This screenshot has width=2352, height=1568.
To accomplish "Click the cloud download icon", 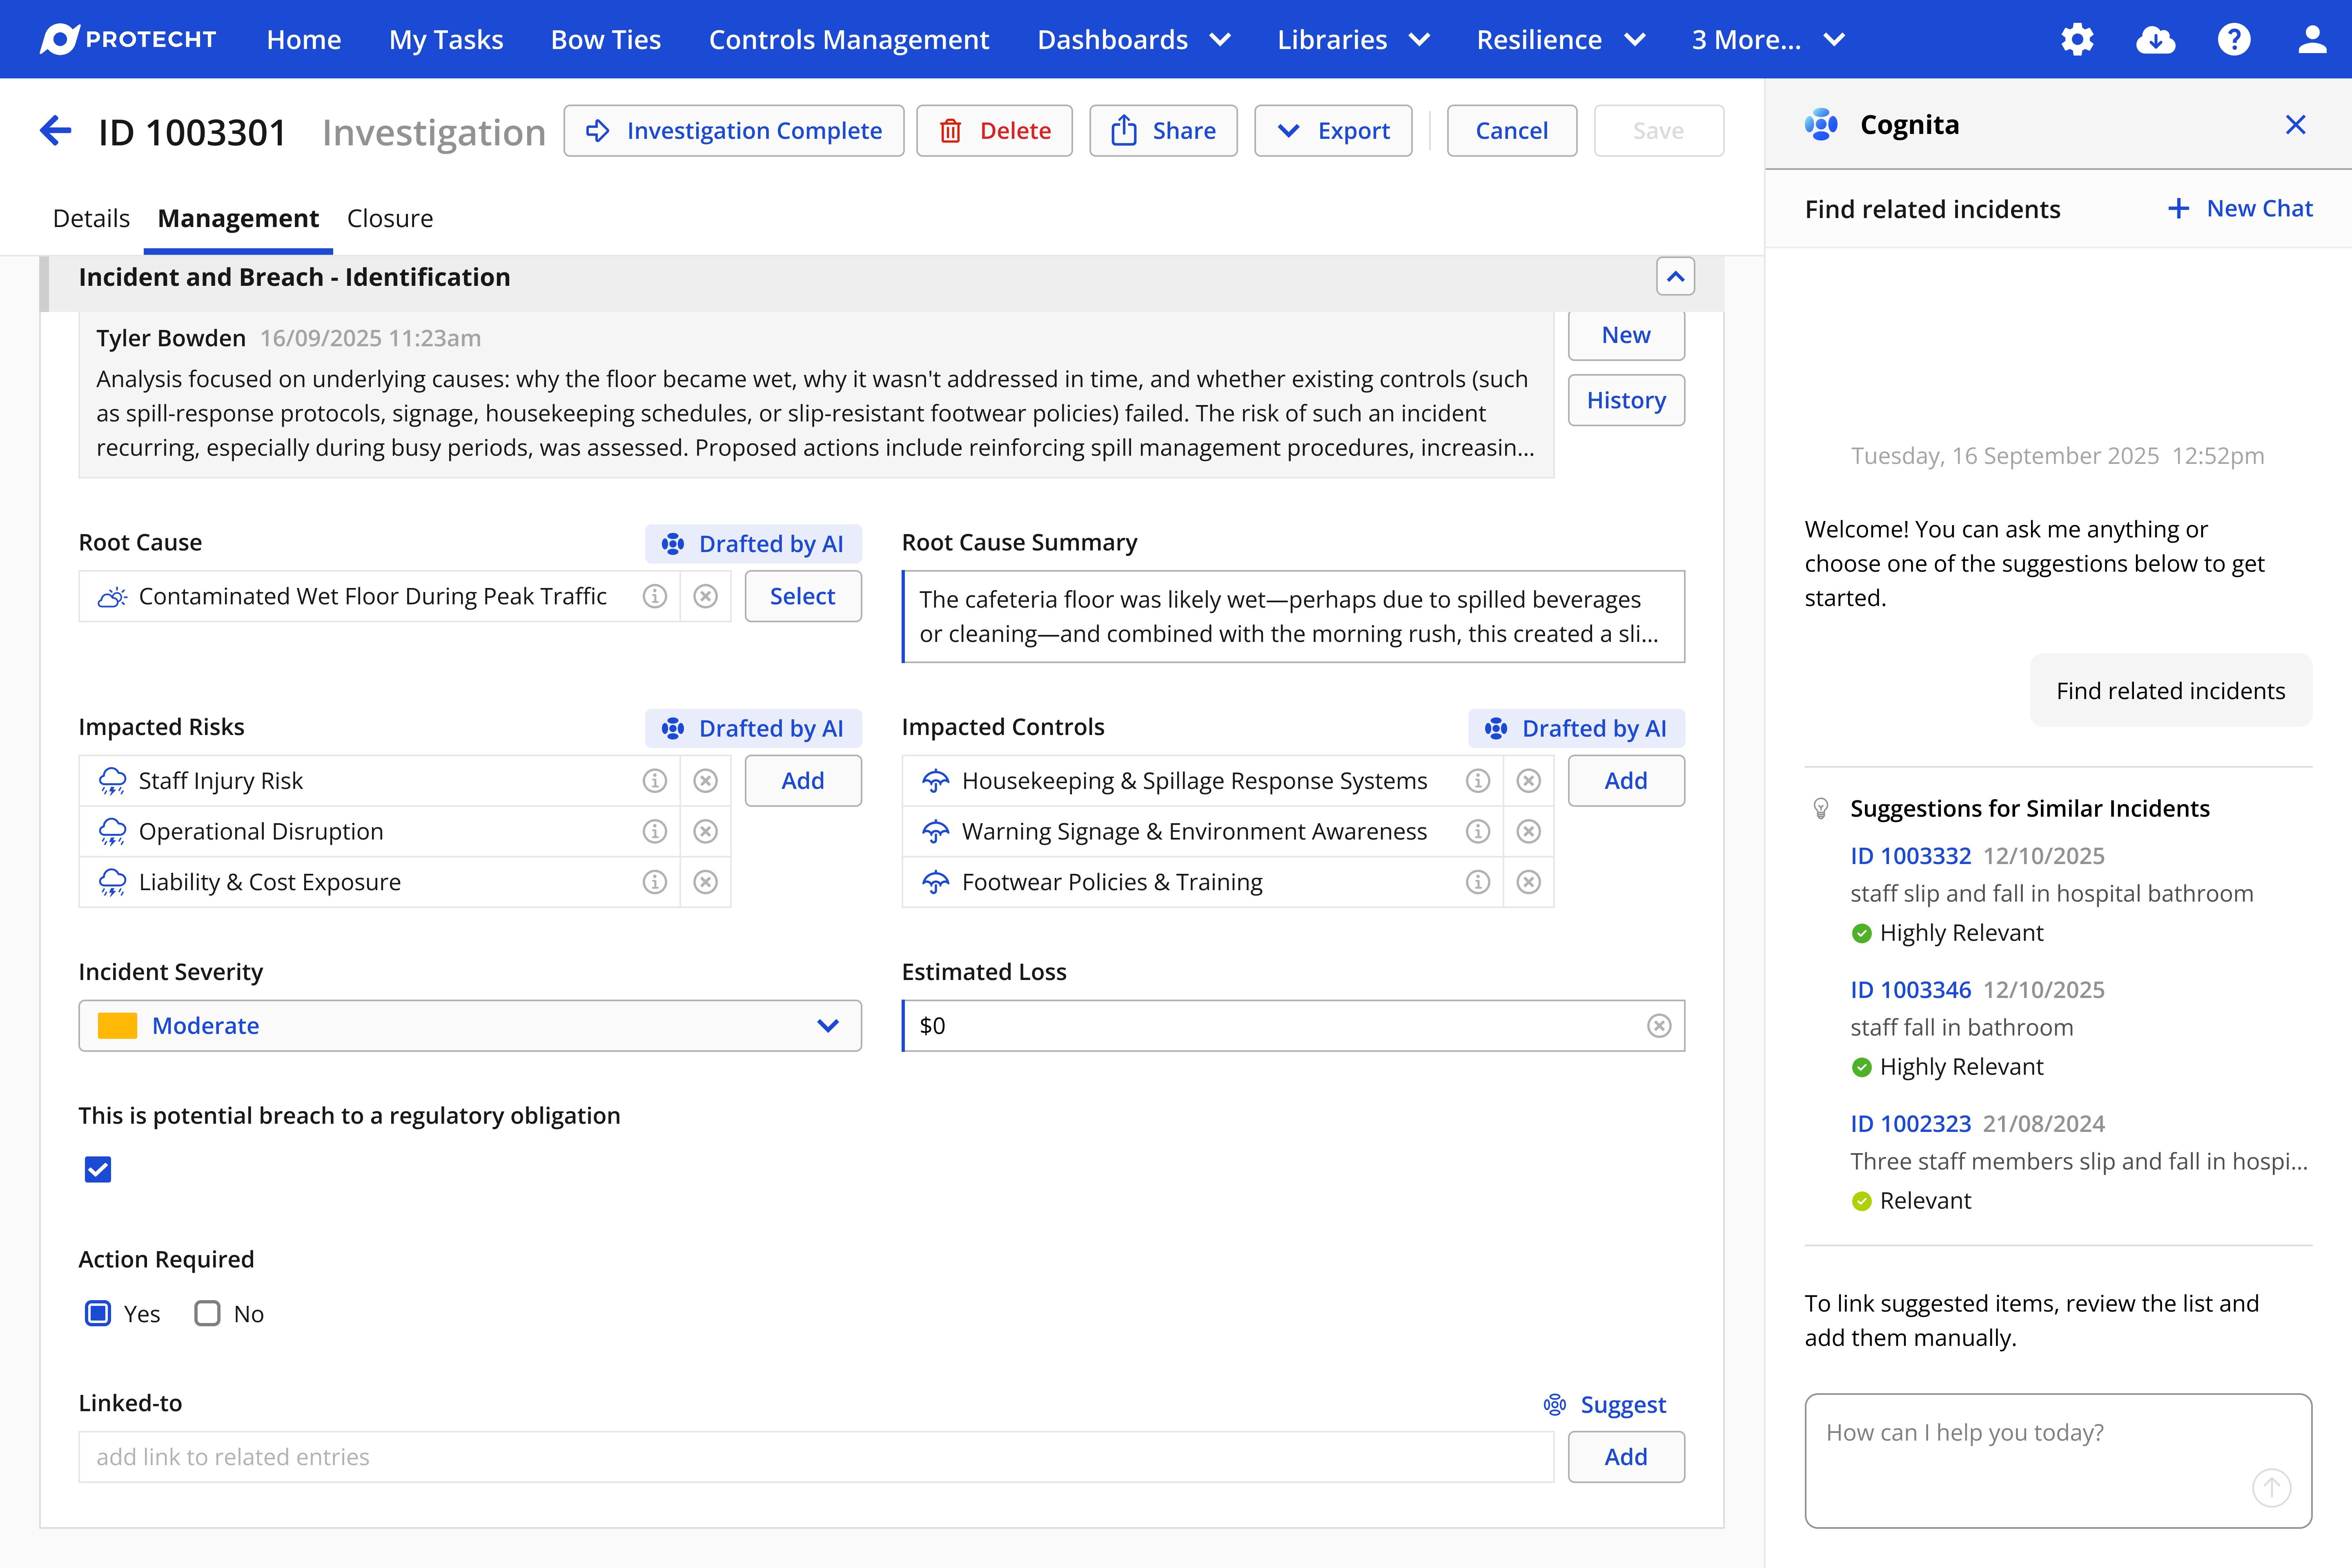I will 2155,40.
